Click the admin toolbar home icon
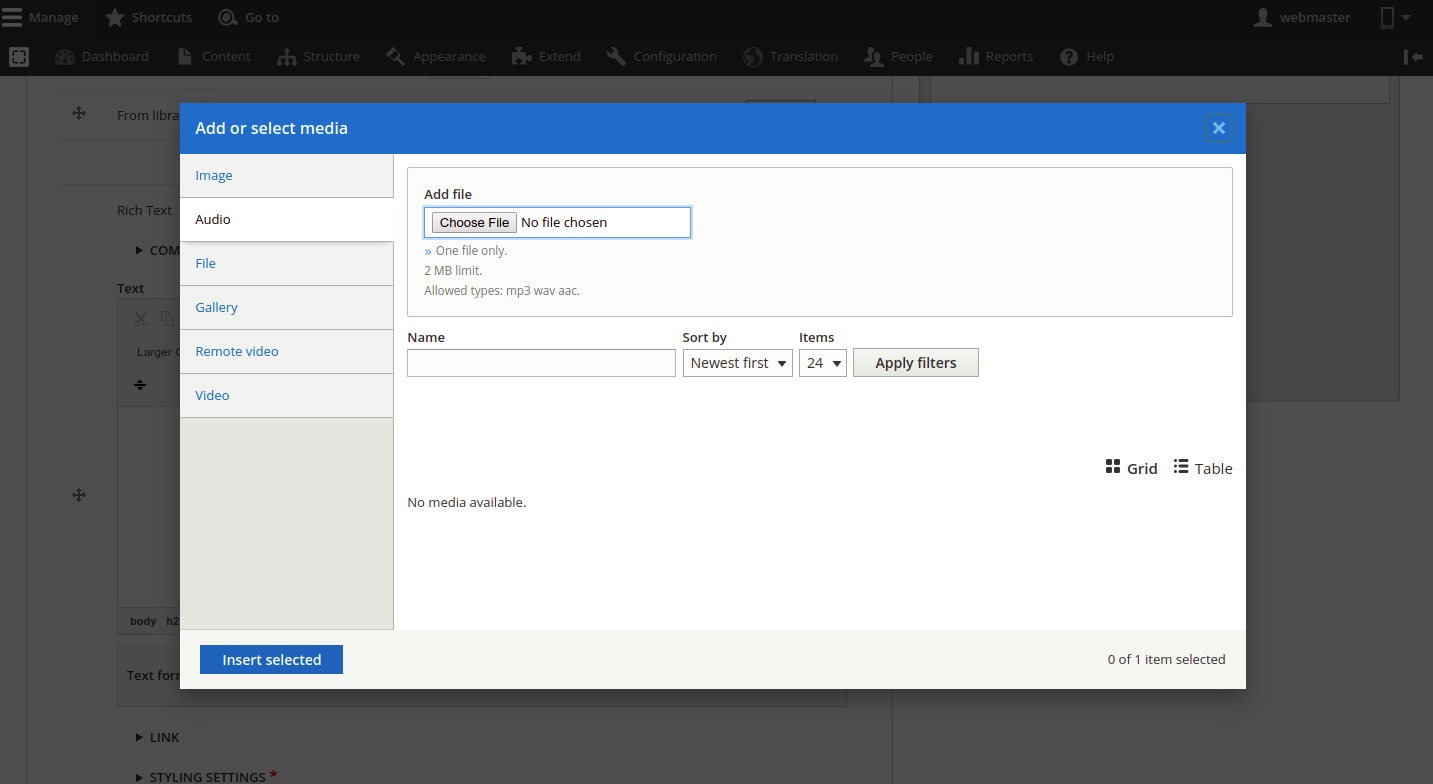1433x784 pixels. click(19, 57)
